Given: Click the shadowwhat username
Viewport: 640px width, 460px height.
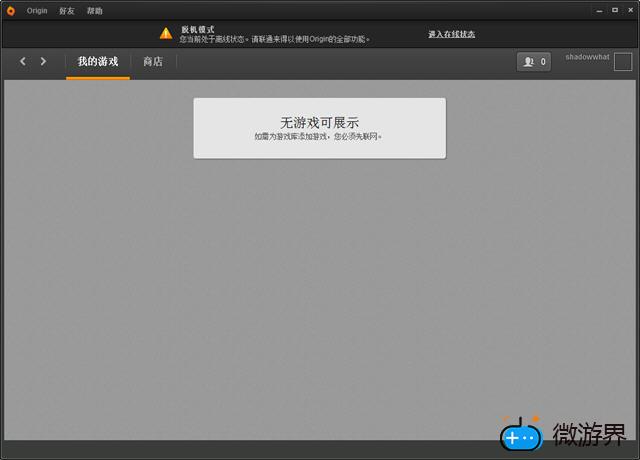Looking at the screenshot, I should [x=587, y=57].
